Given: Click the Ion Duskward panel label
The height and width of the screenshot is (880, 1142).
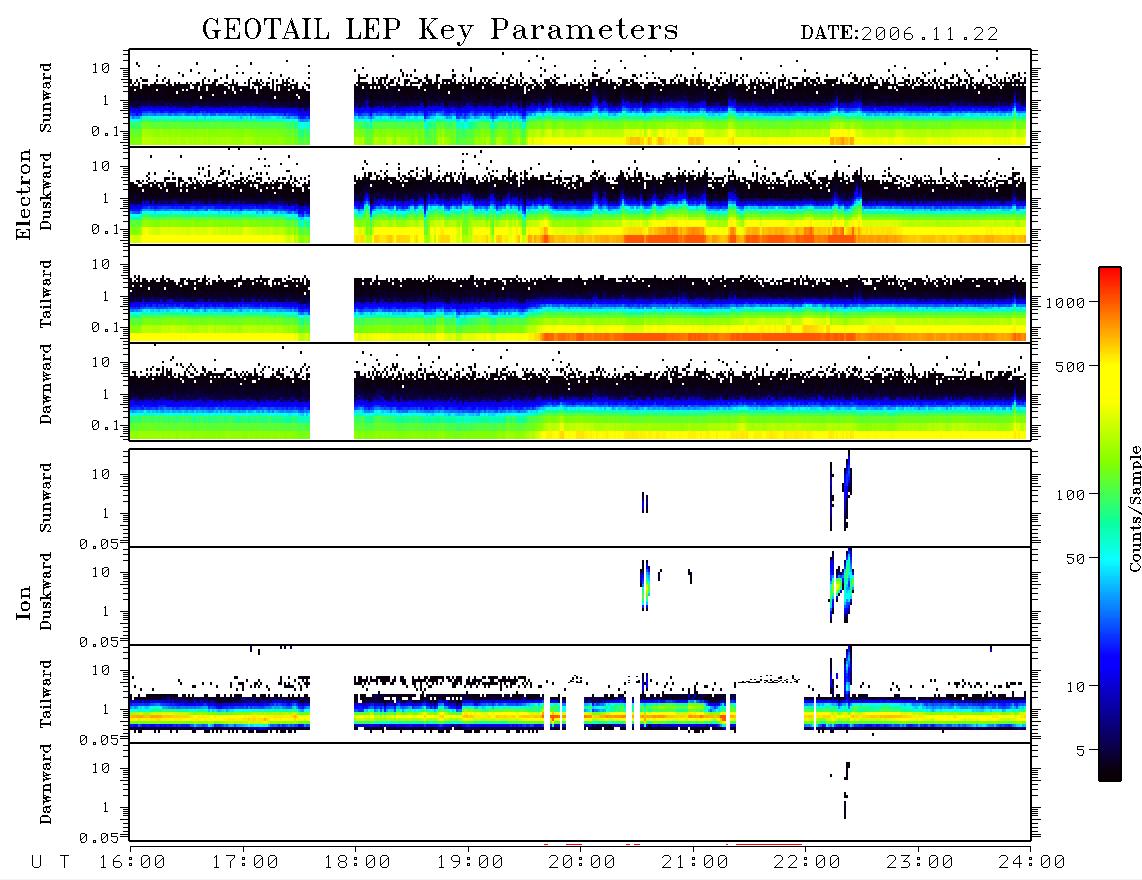Looking at the screenshot, I should point(45,592).
